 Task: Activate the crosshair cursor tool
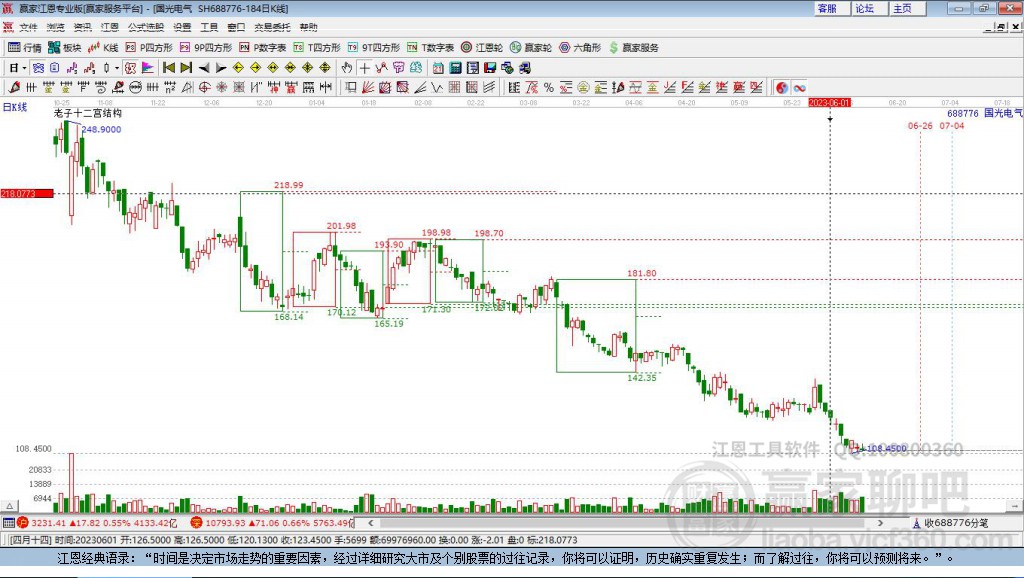tap(364, 67)
